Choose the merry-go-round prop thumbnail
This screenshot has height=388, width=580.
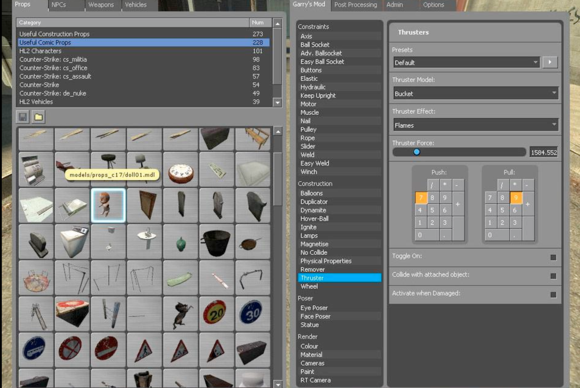point(36,278)
